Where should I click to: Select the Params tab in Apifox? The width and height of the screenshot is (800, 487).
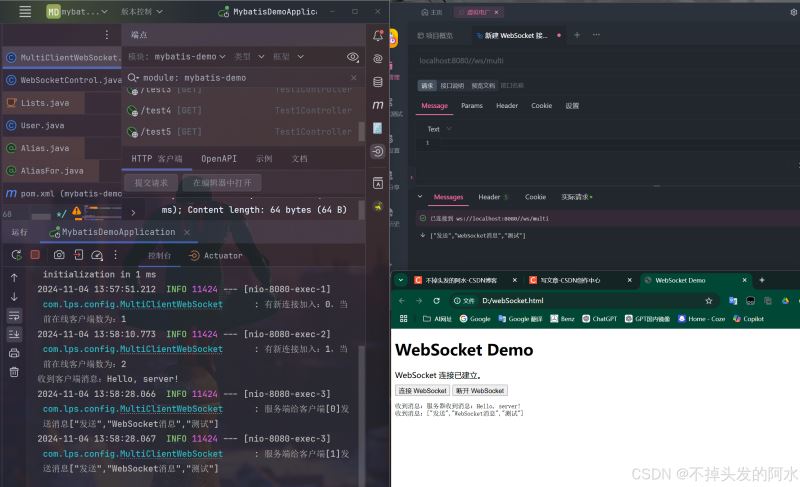471,106
